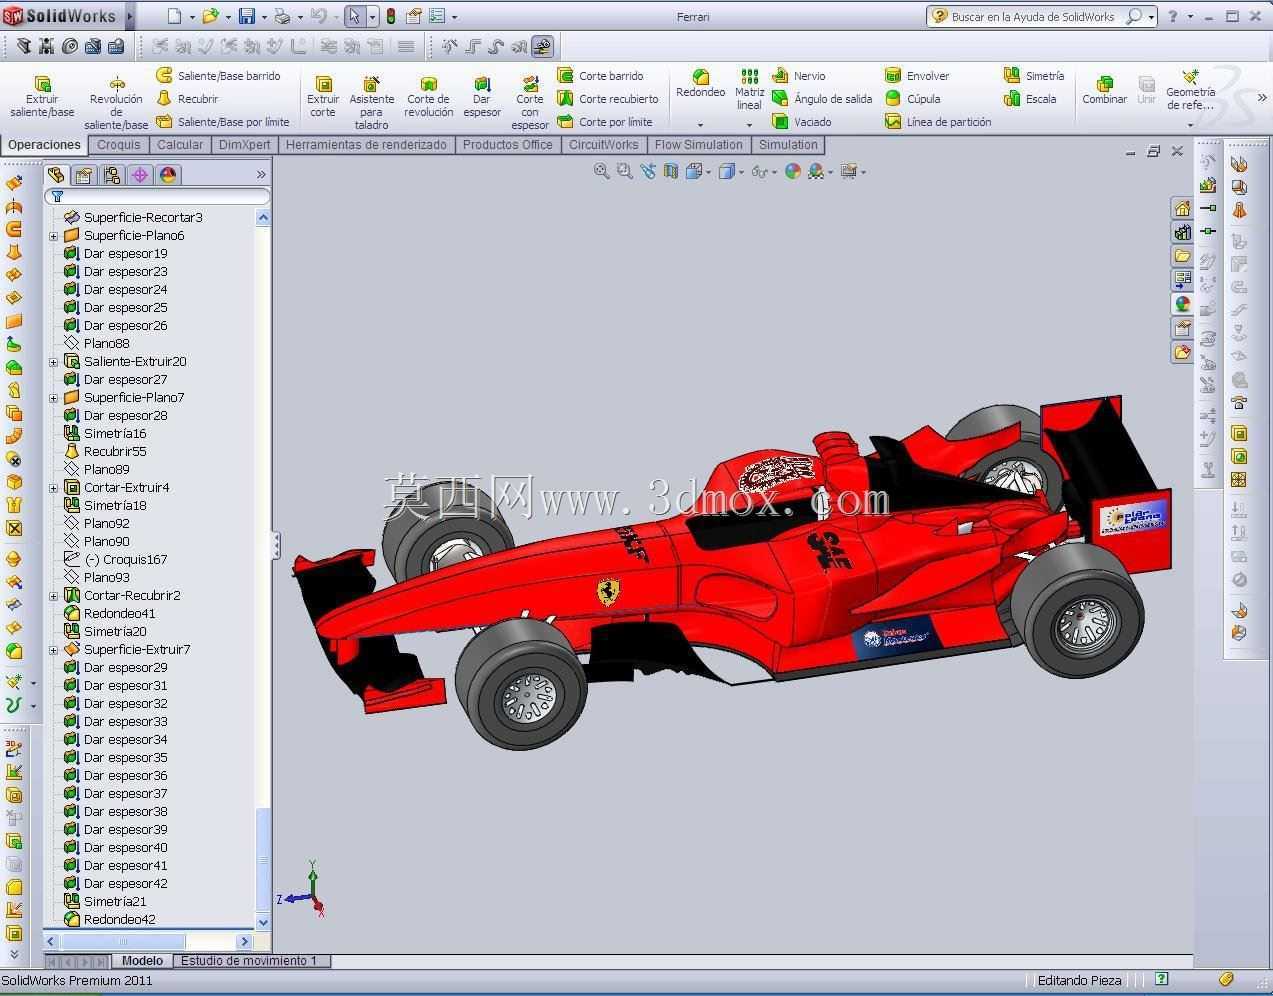
Task: Select Ángulo de salida tool
Action: pyautogui.click(x=822, y=99)
